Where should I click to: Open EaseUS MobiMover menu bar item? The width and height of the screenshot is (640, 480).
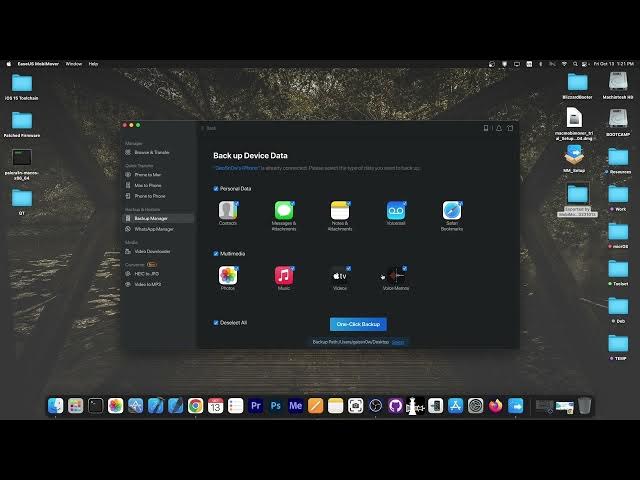point(38,64)
